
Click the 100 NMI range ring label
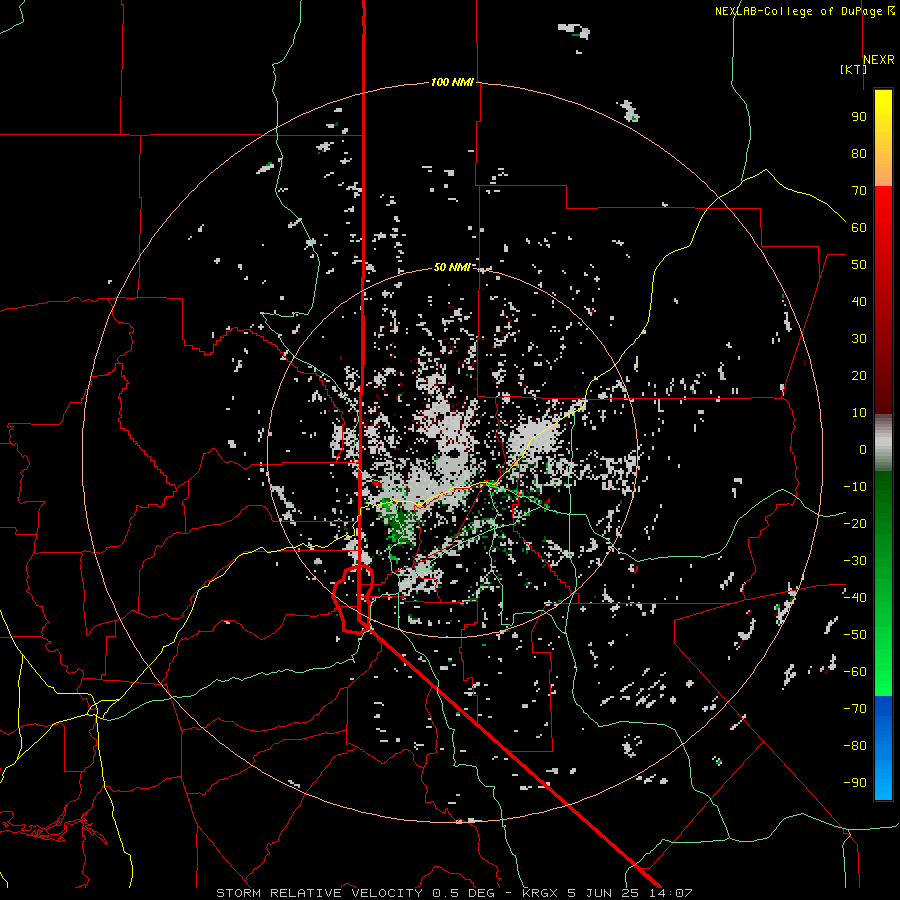(452, 83)
